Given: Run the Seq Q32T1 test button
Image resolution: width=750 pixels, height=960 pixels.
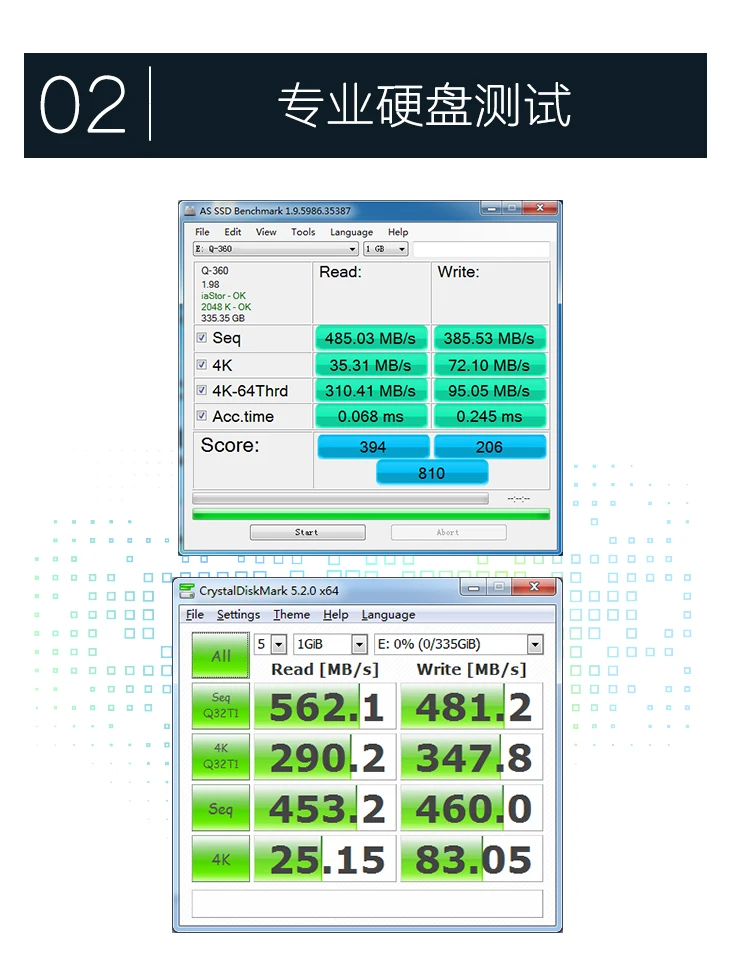Looking at the screenshot, I should pos(220,706).
